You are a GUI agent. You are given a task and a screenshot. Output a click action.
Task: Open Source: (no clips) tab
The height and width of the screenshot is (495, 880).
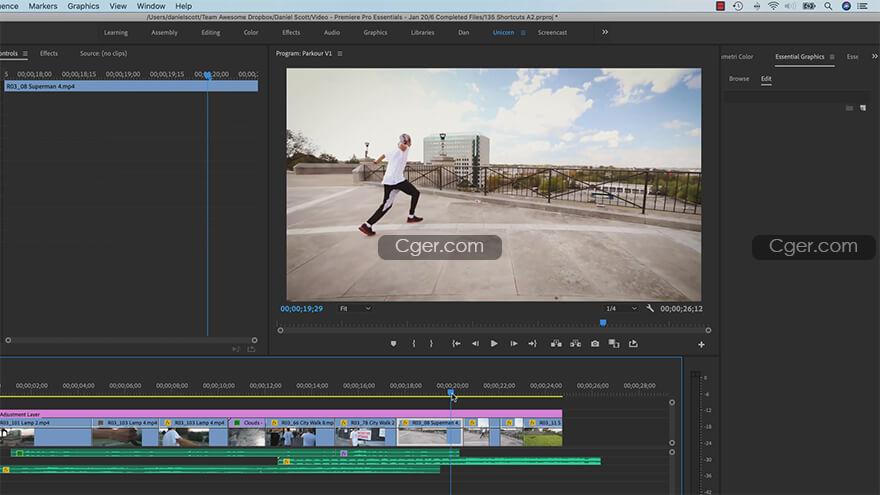(103, 53)
